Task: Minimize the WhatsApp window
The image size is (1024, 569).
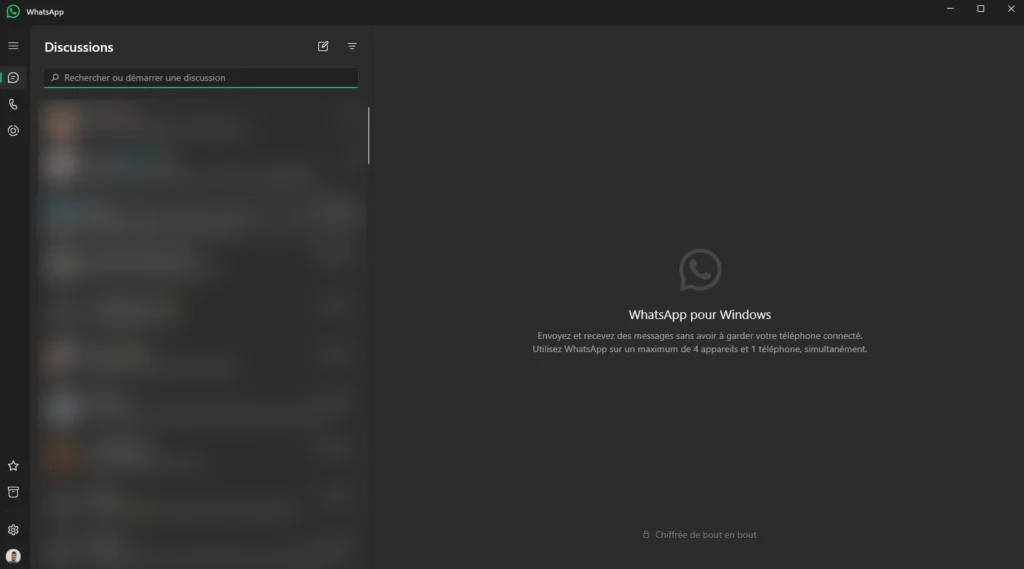Action: tap(950, 8)
